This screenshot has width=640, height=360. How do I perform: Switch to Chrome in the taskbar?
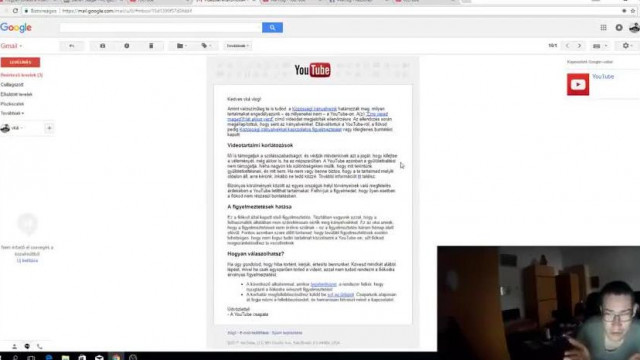coord(116,357)
